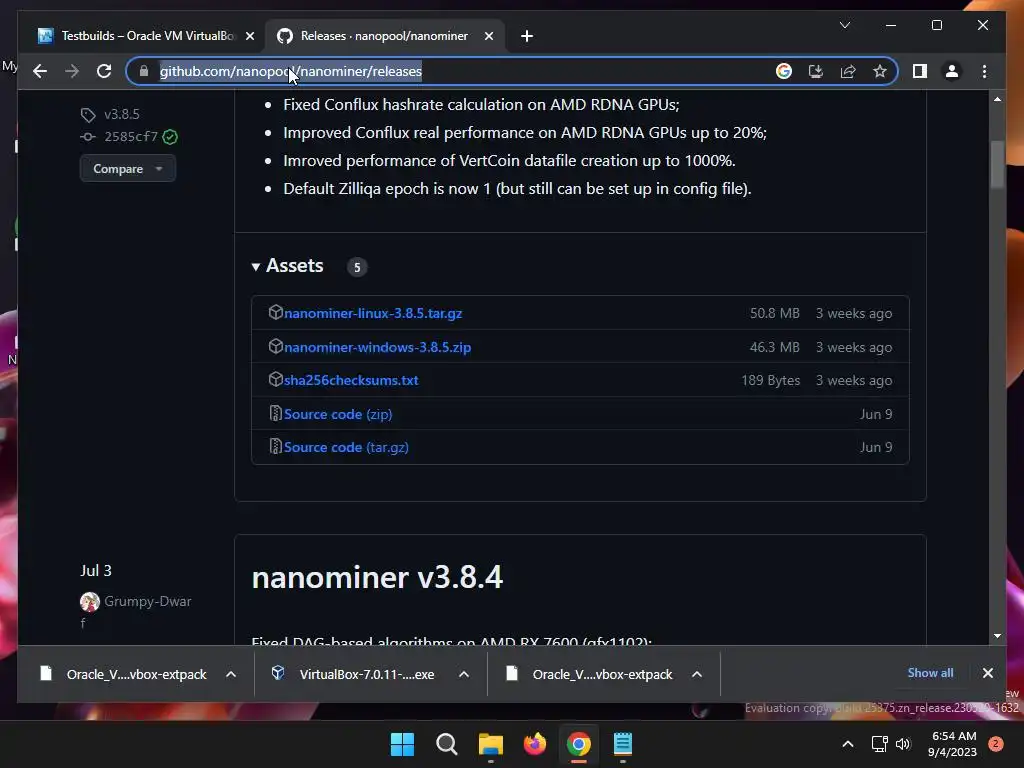The height and width of the screenshot is (768, 1024).
Task: Click the green verified check next to 2585cf7
Action: (x=170, y=136)
